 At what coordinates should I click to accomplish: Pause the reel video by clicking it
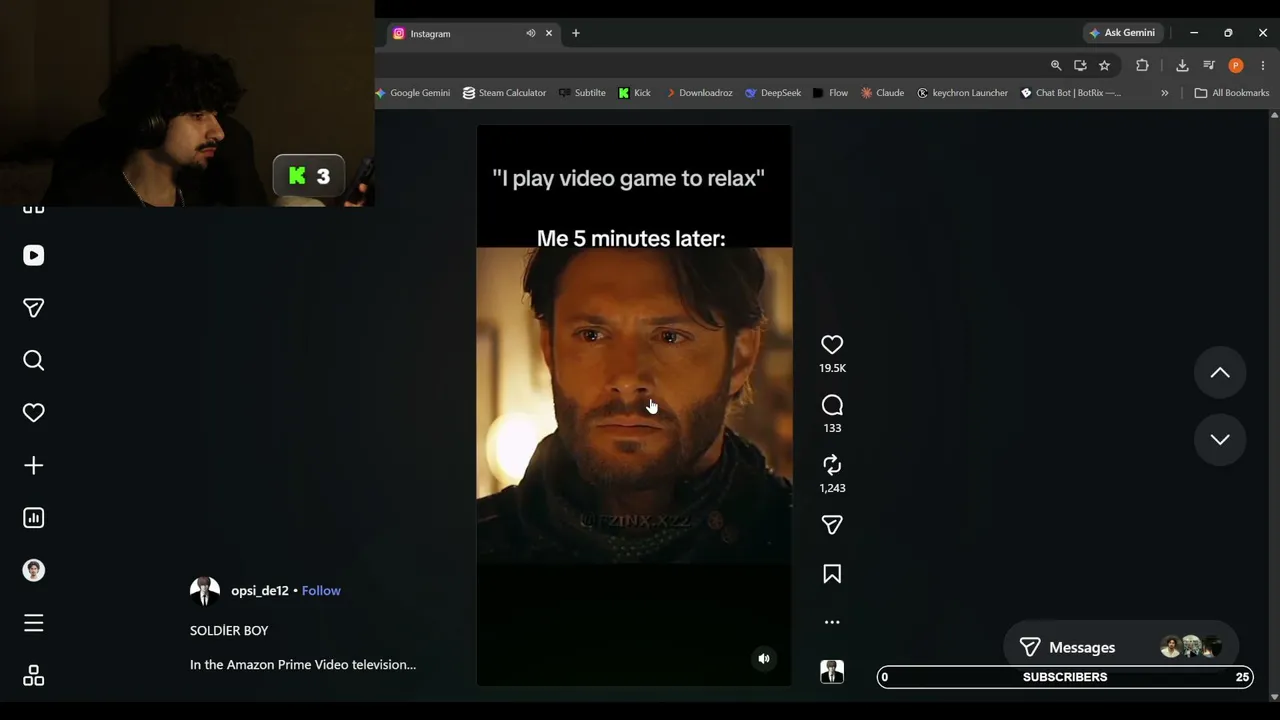click(x=634, y=405)
